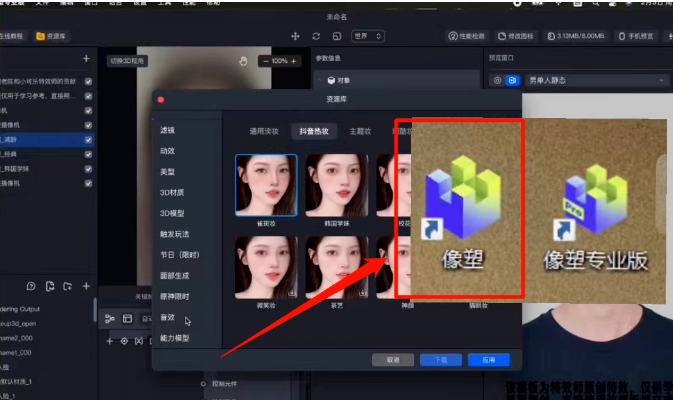Select the move transform tool
Viewport: 673px width, 400px height.
pyautogui.click(x=295, y=36)
